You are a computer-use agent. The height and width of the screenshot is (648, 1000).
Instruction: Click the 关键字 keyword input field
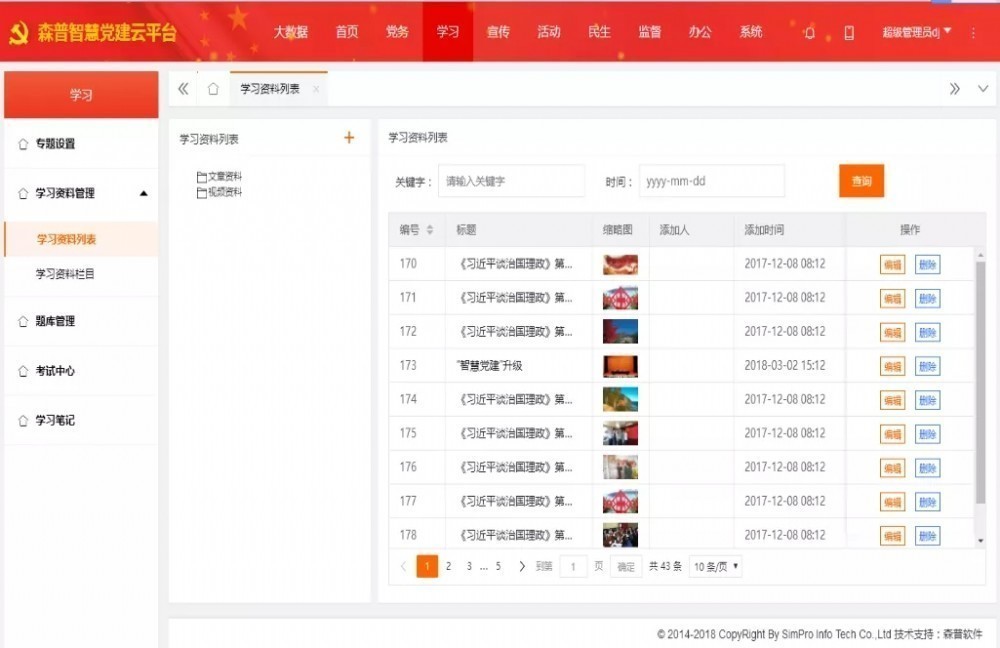pos(511,181)
